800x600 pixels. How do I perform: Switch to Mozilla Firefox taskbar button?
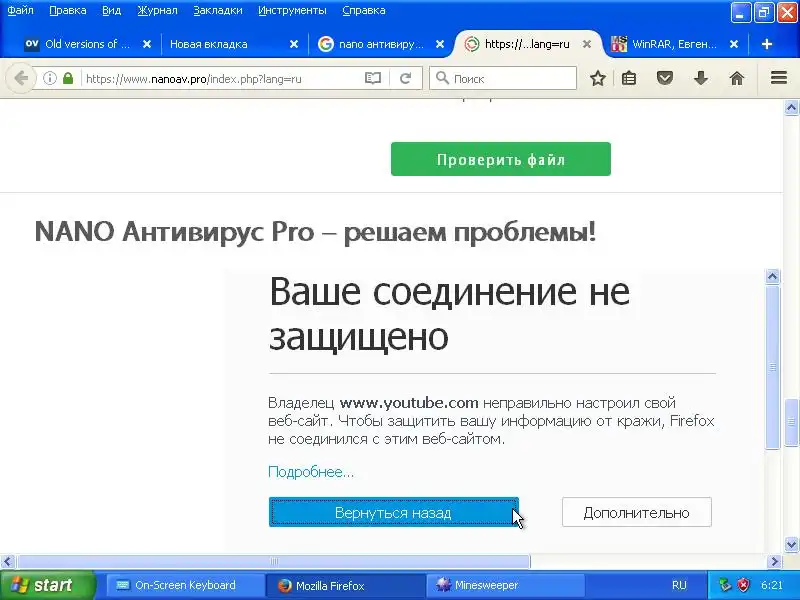pyautogui.click(x=344, y=585)
